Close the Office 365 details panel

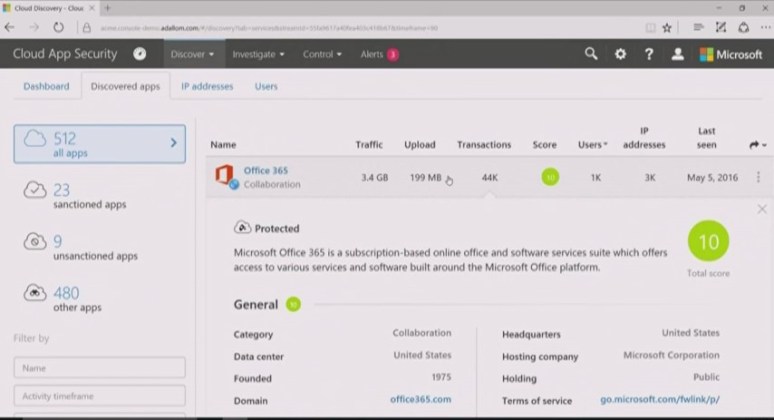coord(762,209)
